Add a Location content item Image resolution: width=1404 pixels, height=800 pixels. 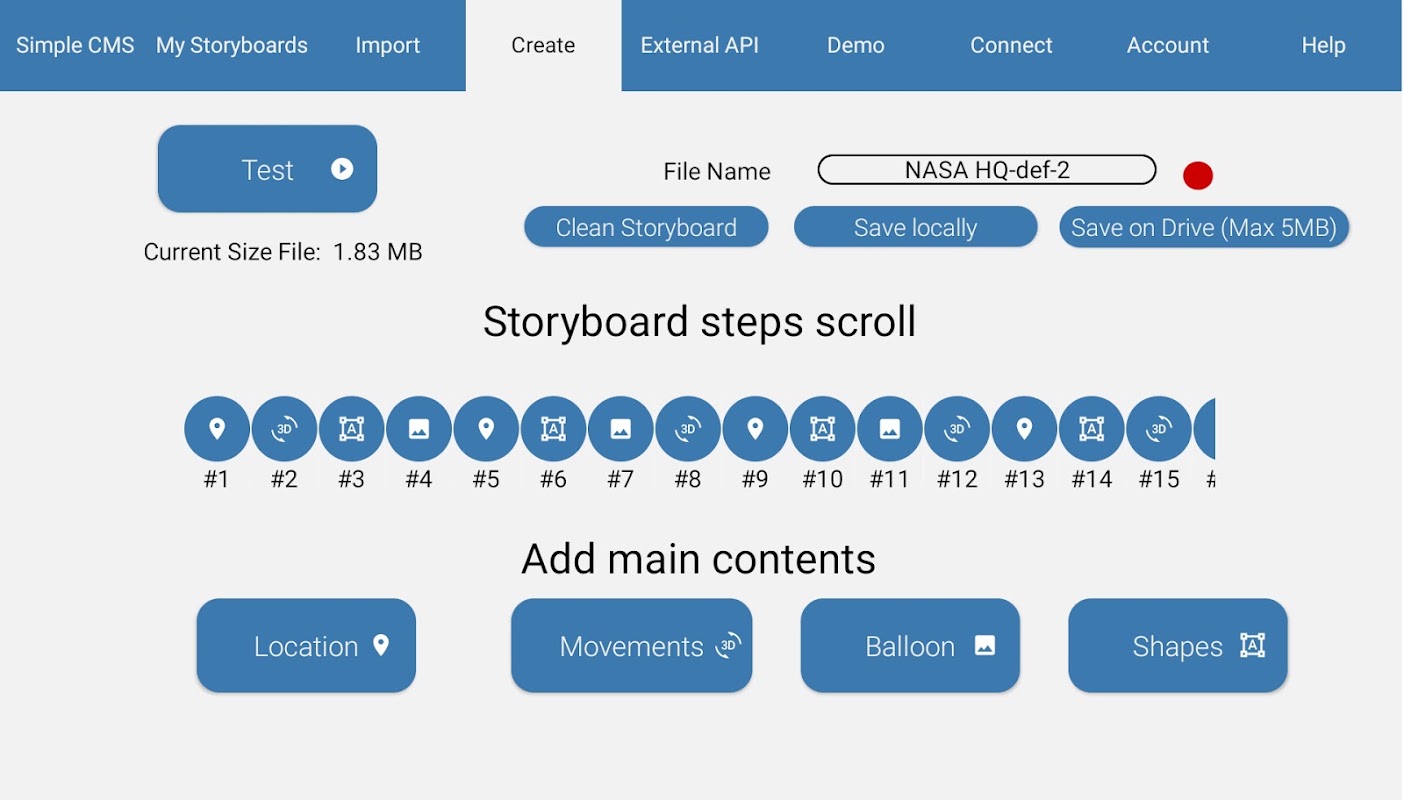(306, 646)
